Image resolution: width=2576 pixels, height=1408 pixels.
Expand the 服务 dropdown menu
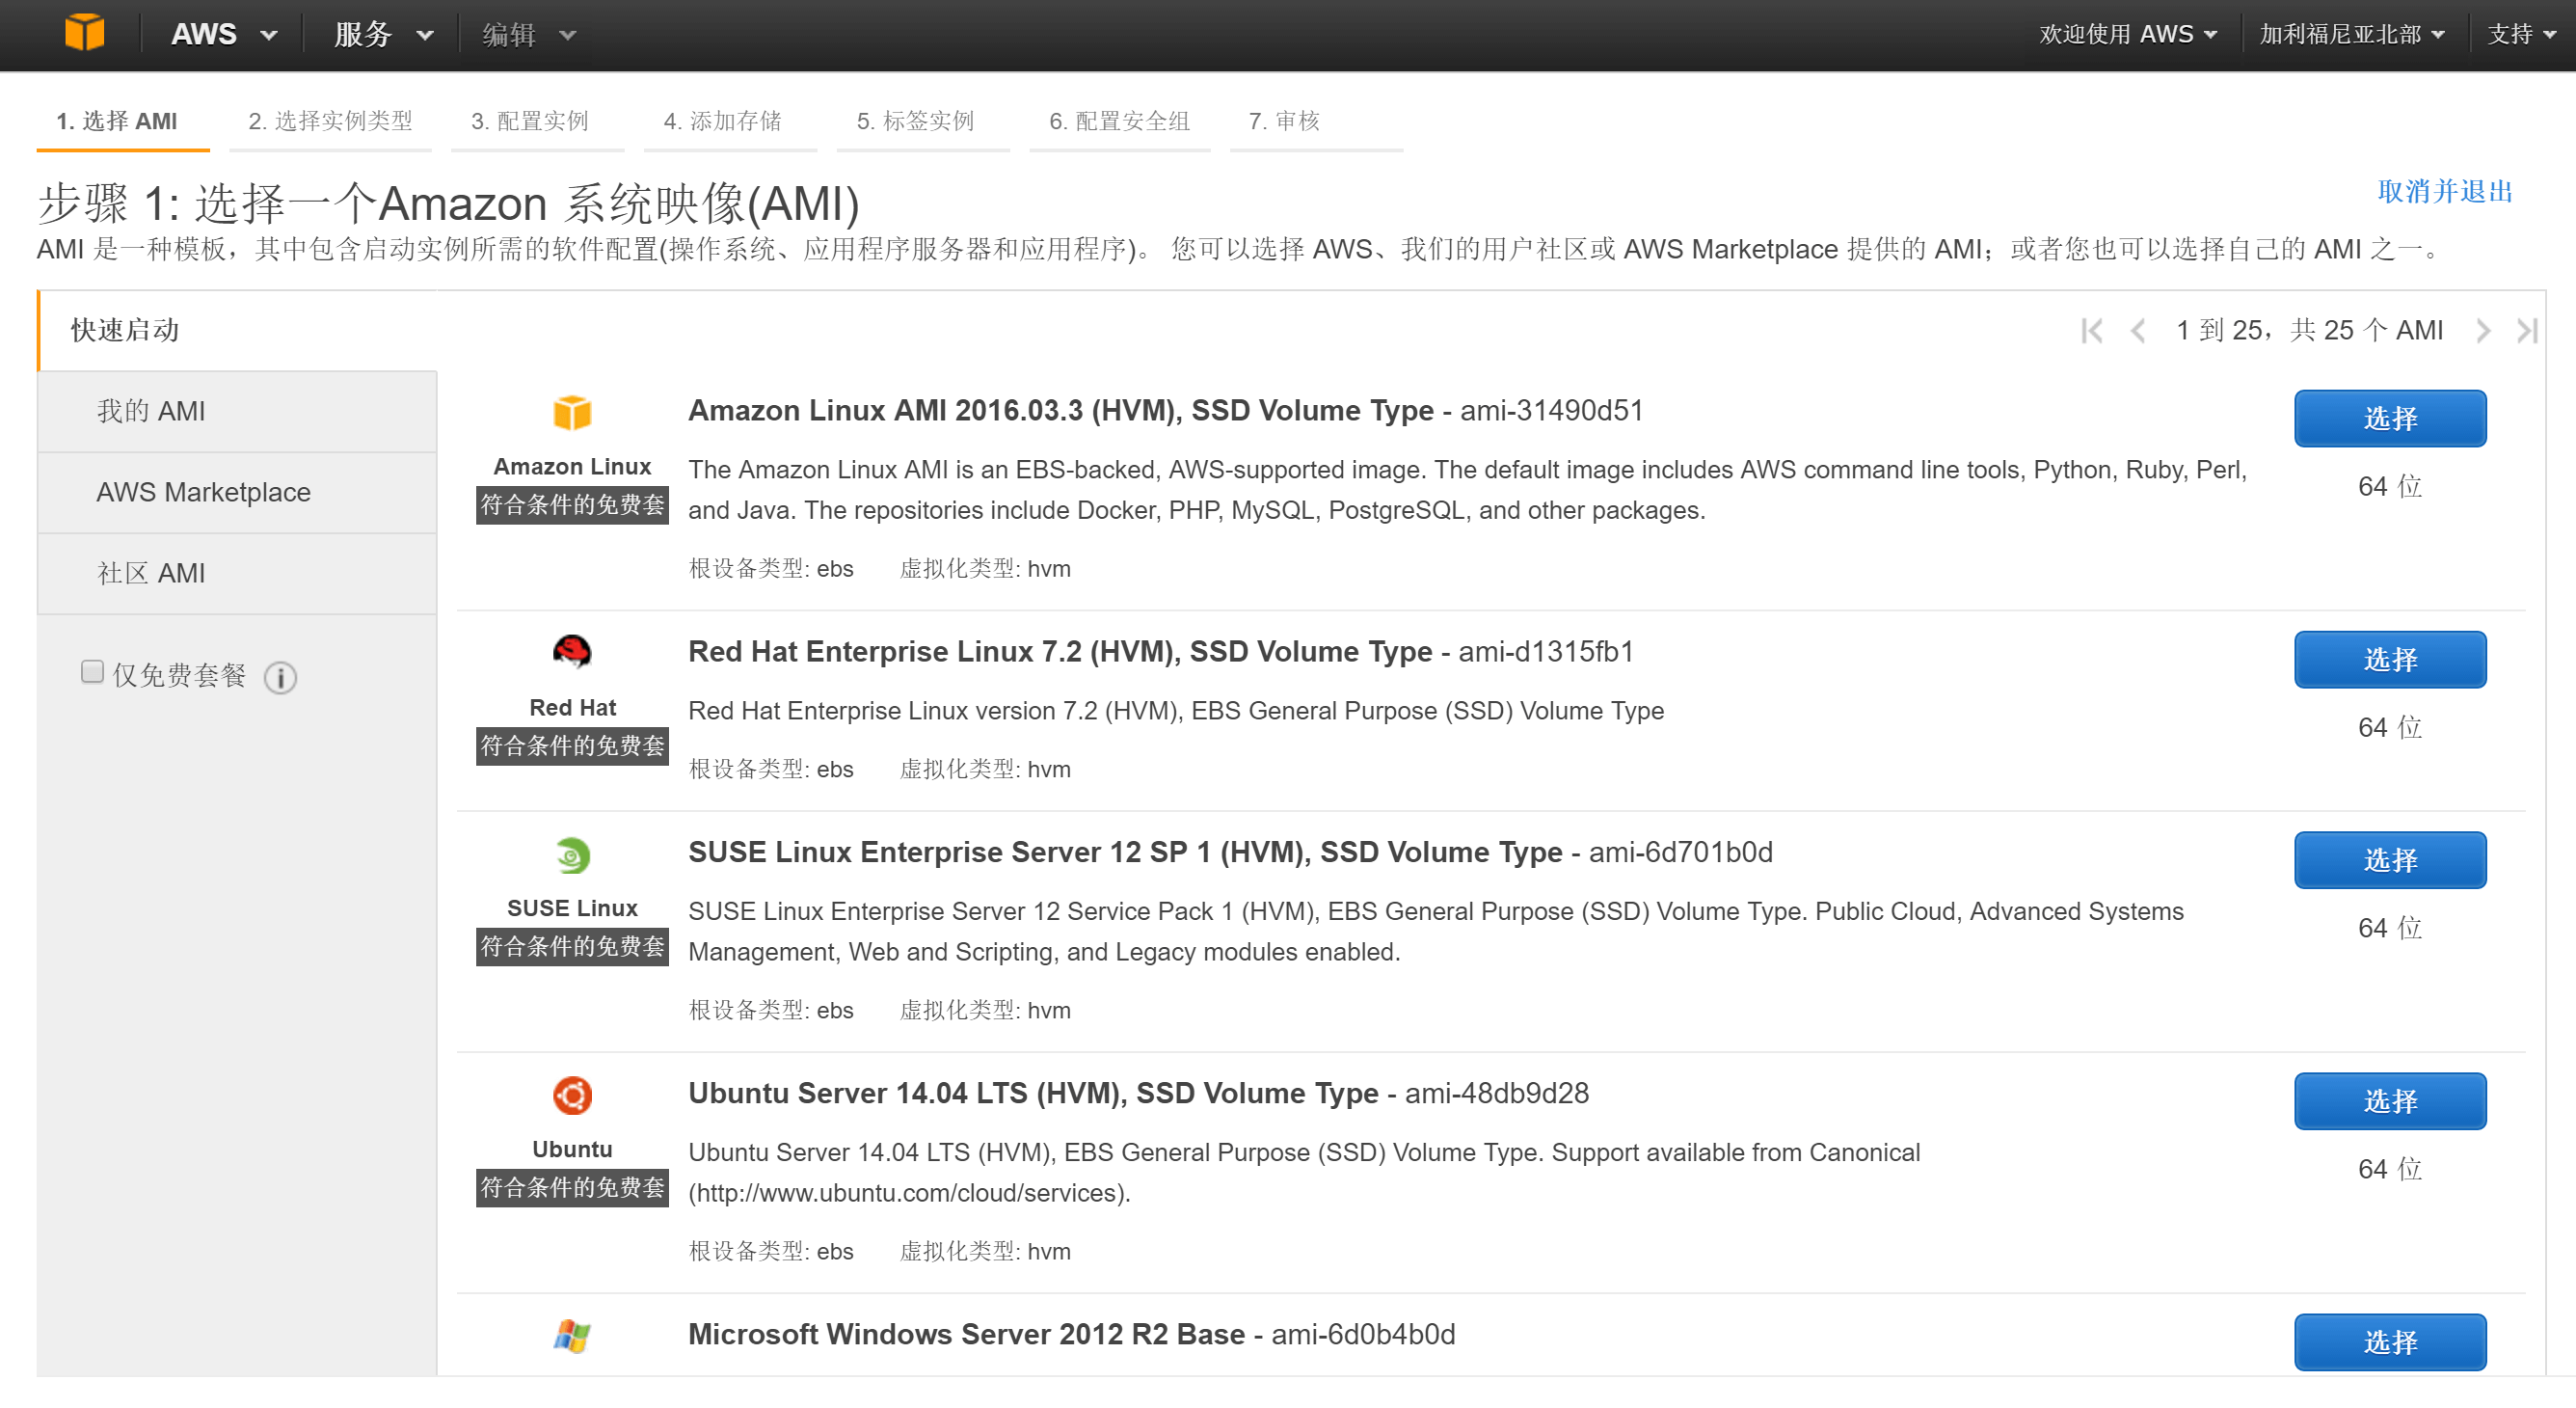click(383, 35)
